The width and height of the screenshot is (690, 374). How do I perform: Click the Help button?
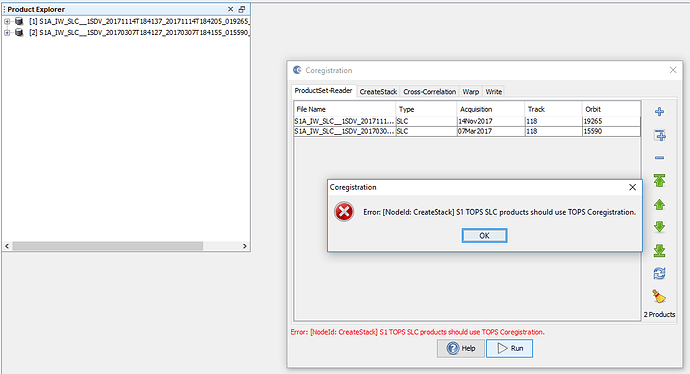click(461, 348)
